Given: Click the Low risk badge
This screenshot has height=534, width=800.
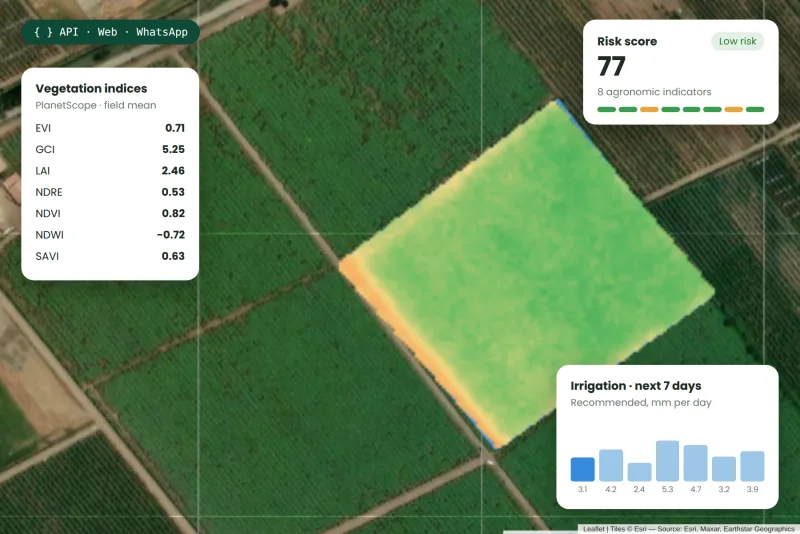Looking at the screenshot, I should click(737, 41).
